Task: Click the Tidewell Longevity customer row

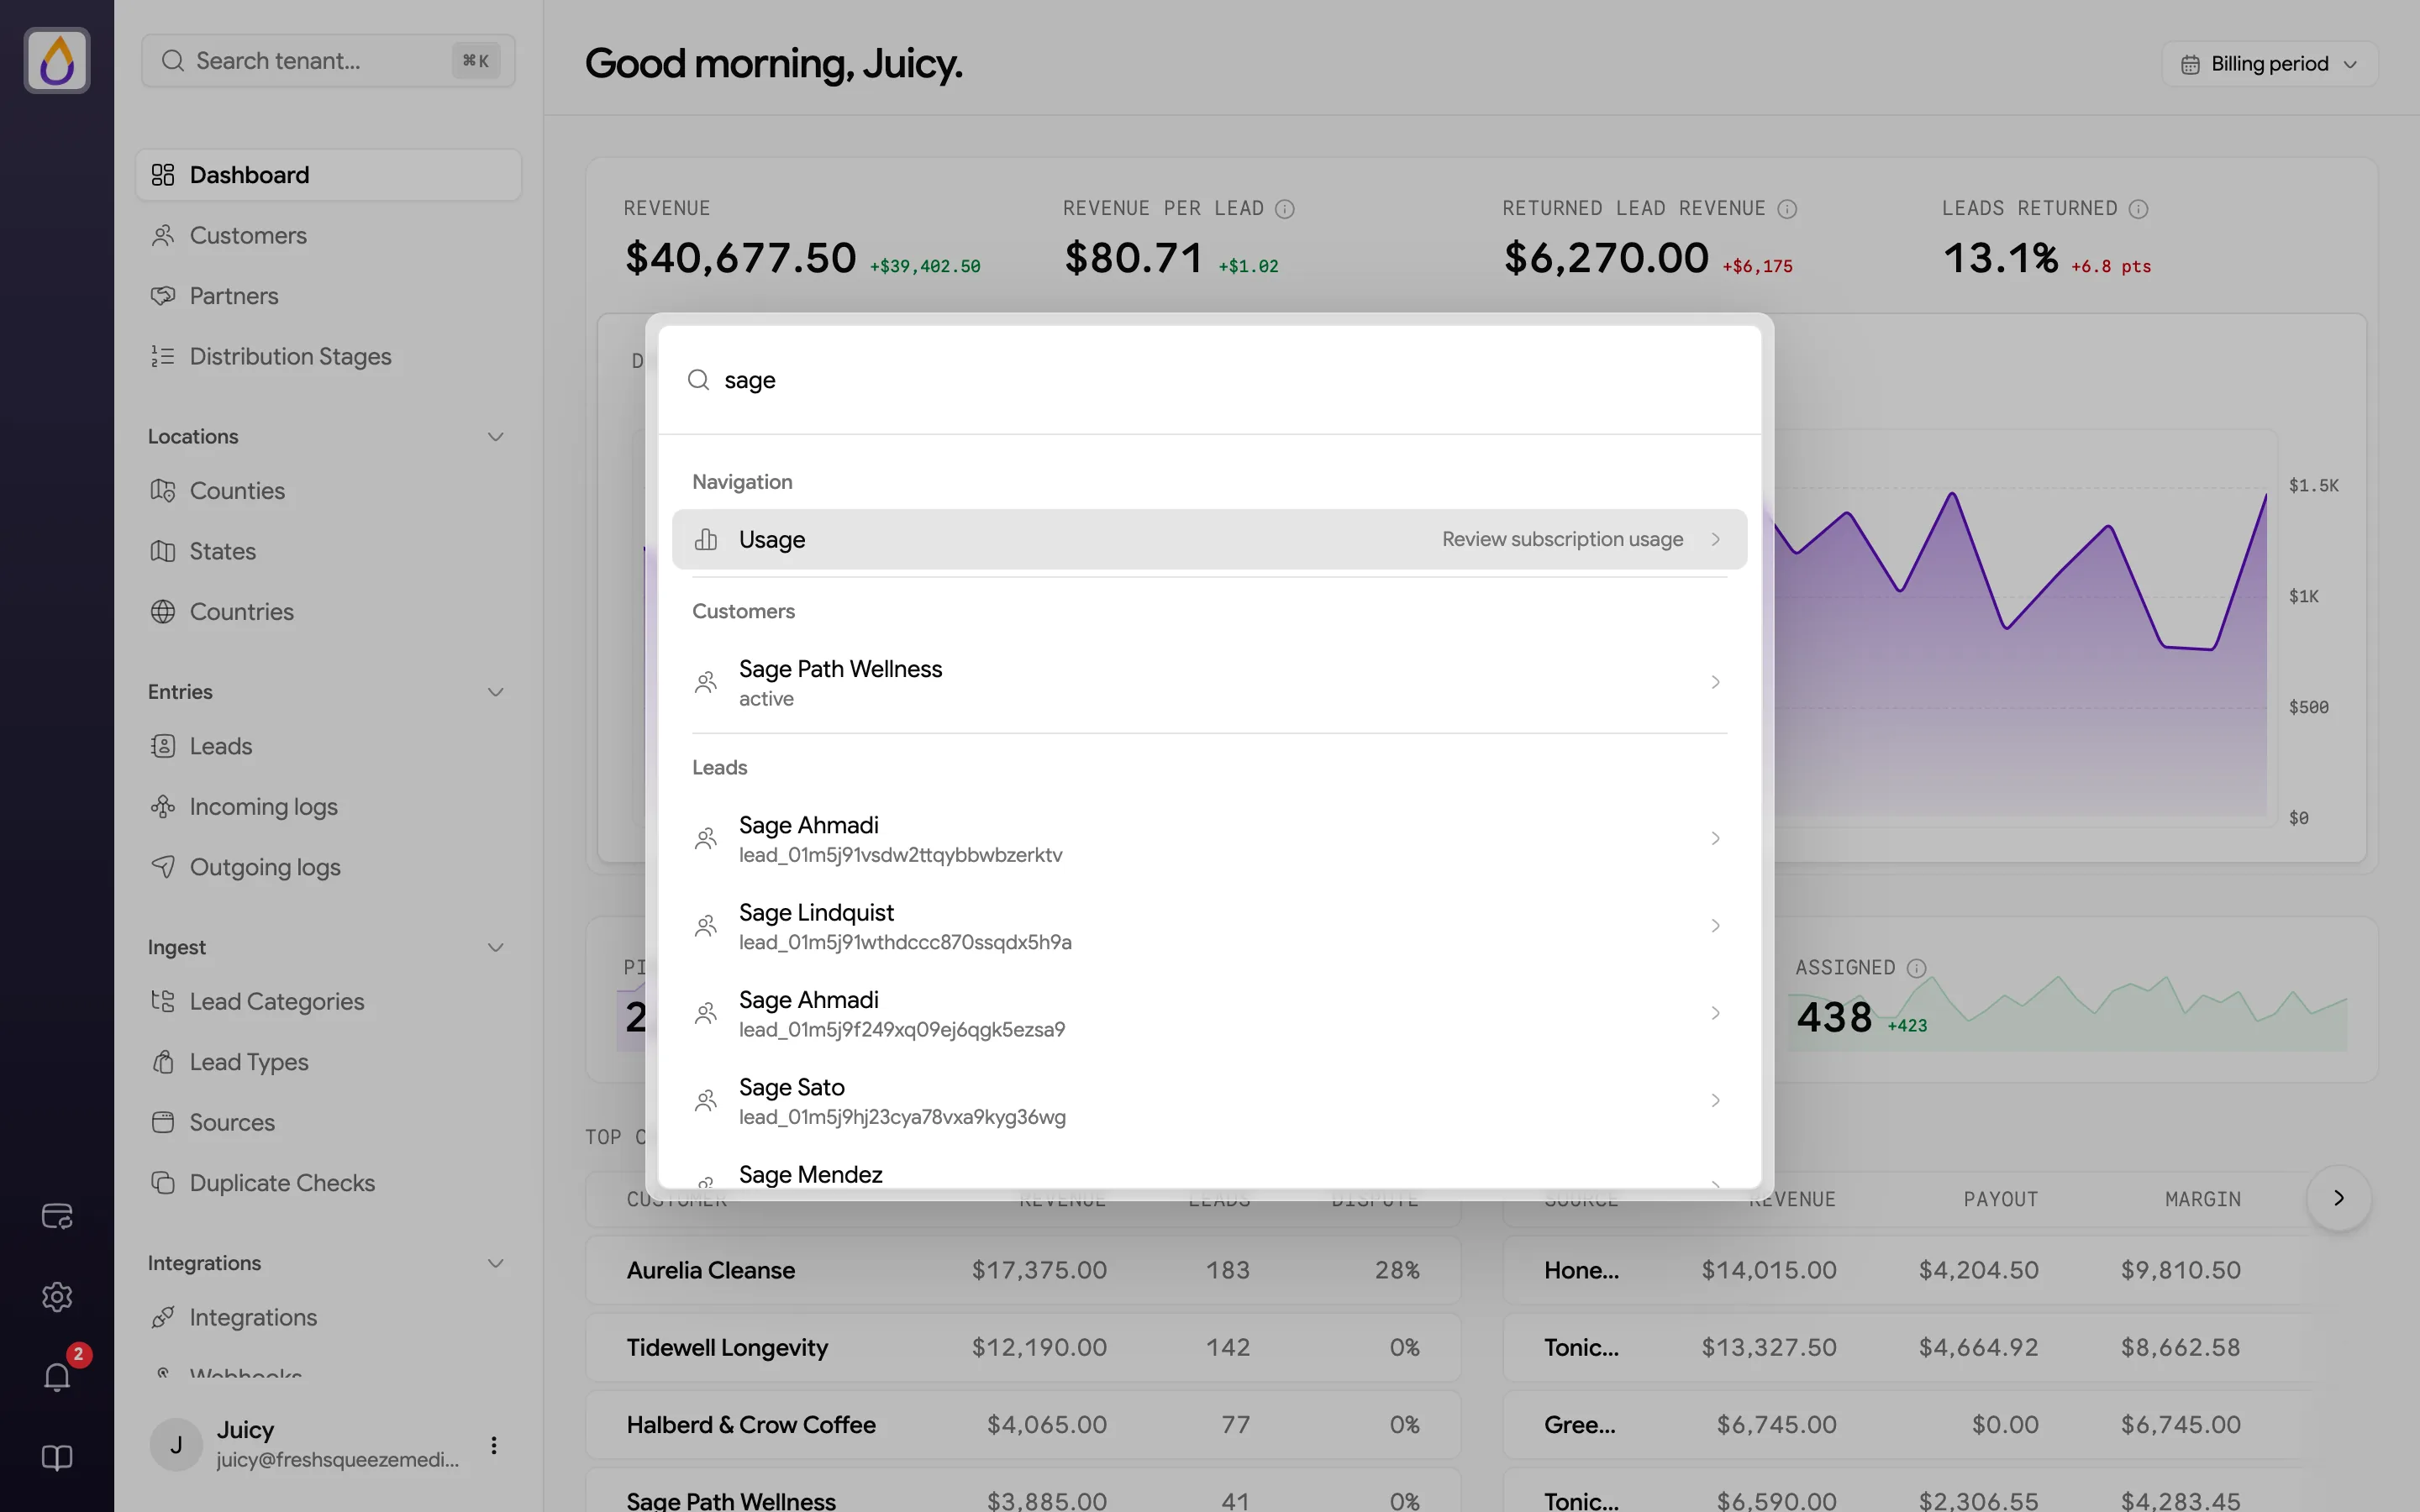Action: 1023,1347
